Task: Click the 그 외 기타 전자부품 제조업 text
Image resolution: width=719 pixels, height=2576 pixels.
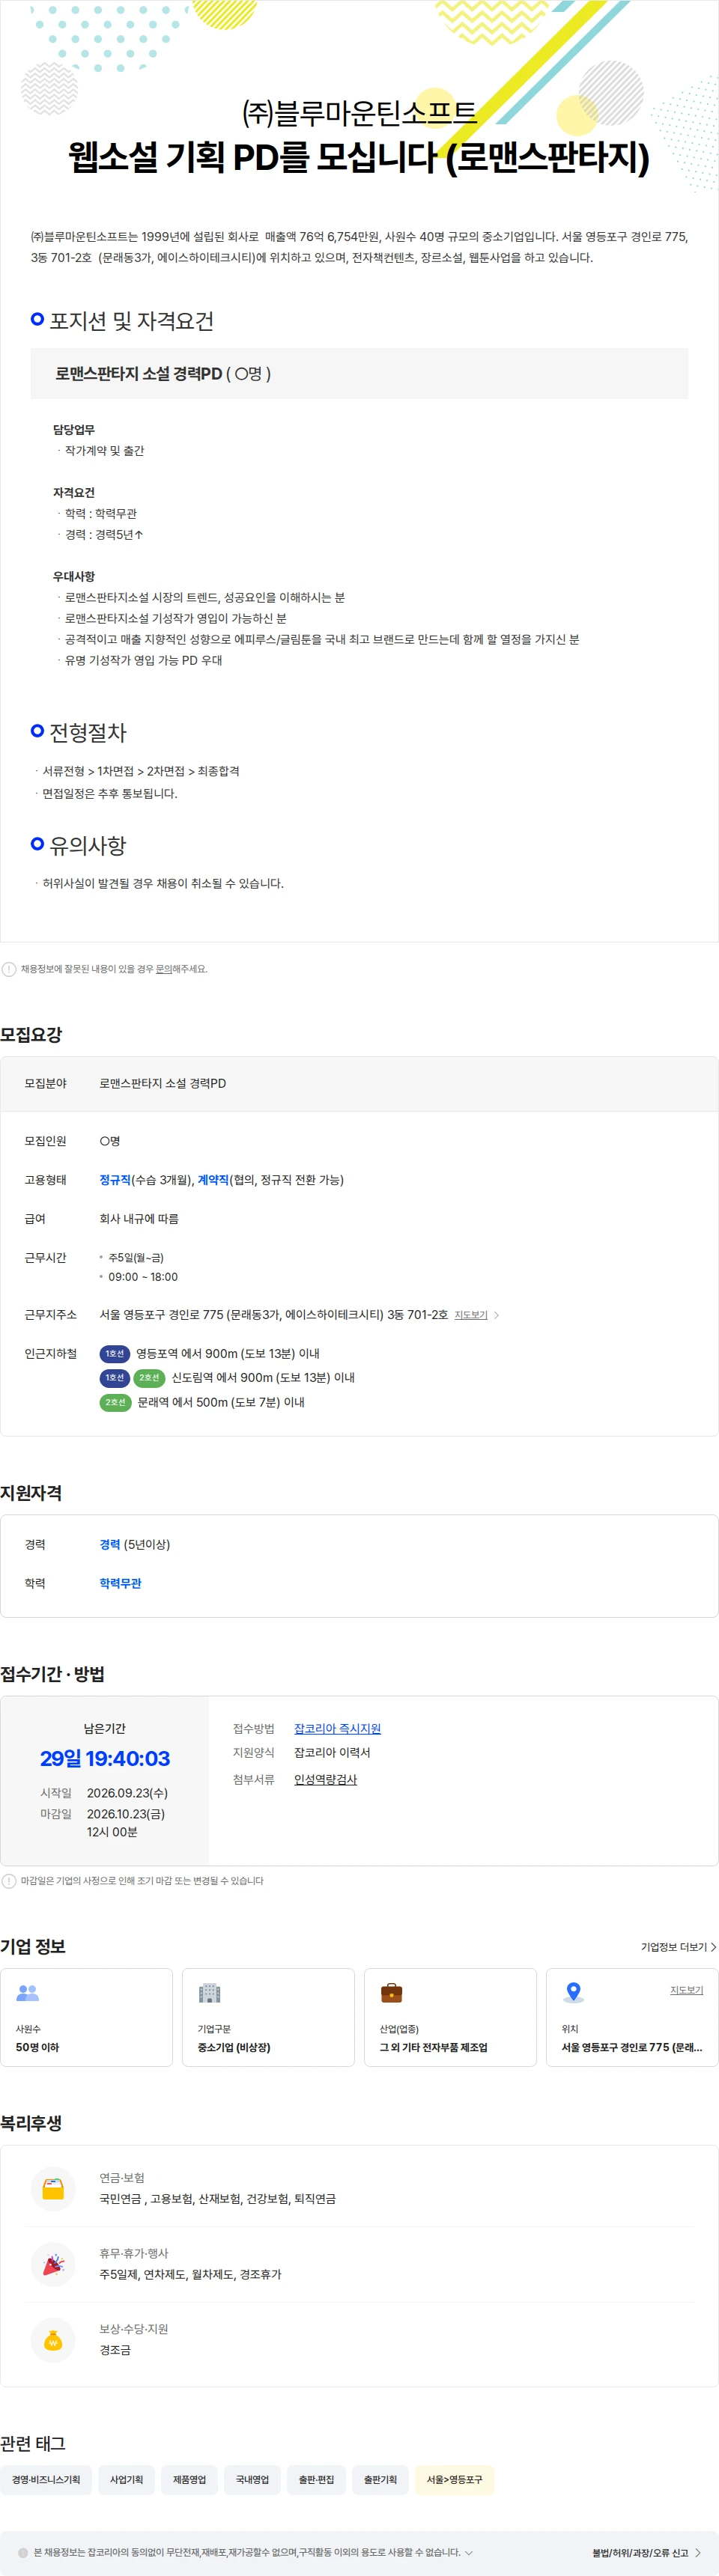Action: click(433, 2047)
